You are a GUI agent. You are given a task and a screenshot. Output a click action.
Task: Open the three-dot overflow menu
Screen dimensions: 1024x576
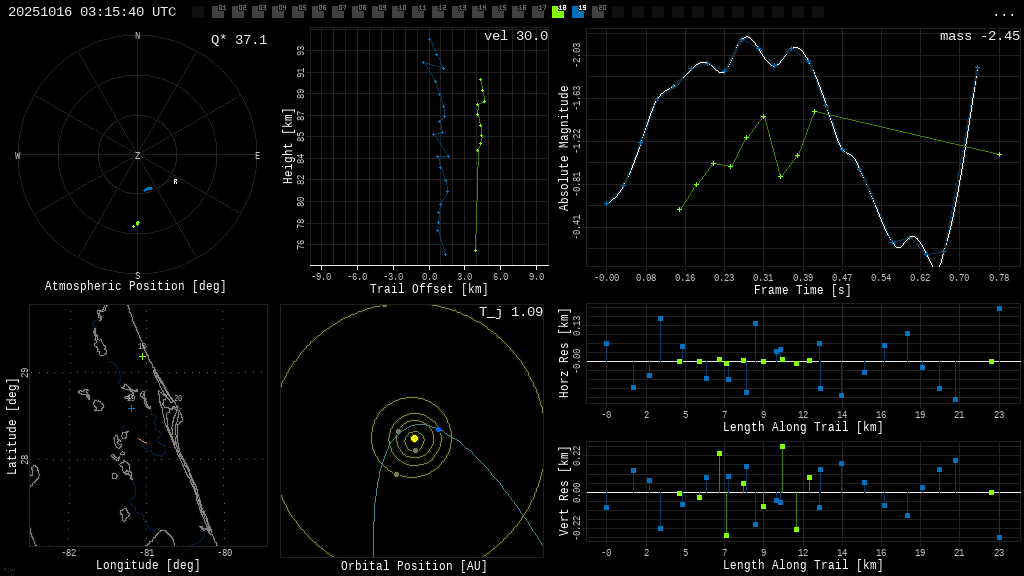coord(1003,13)
